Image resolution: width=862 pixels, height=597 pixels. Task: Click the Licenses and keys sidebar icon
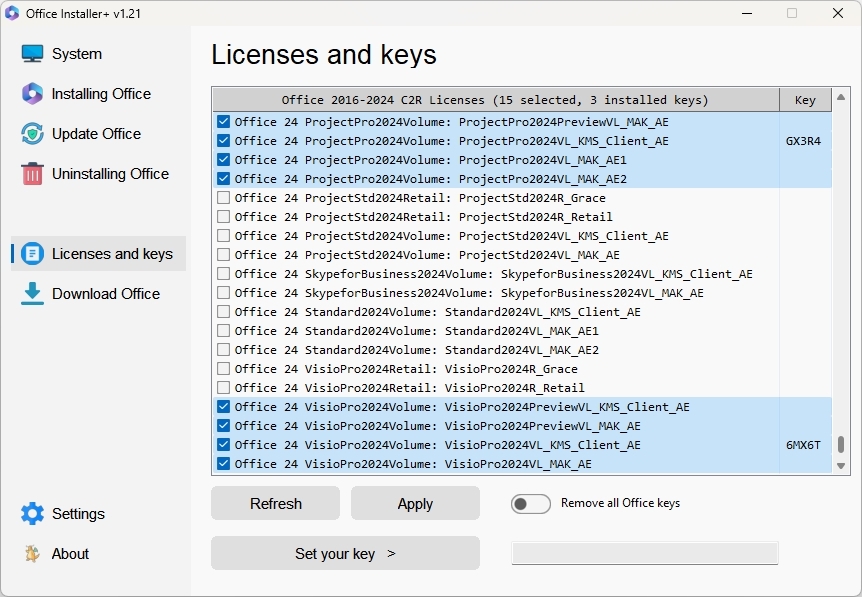tap(32, 254)
